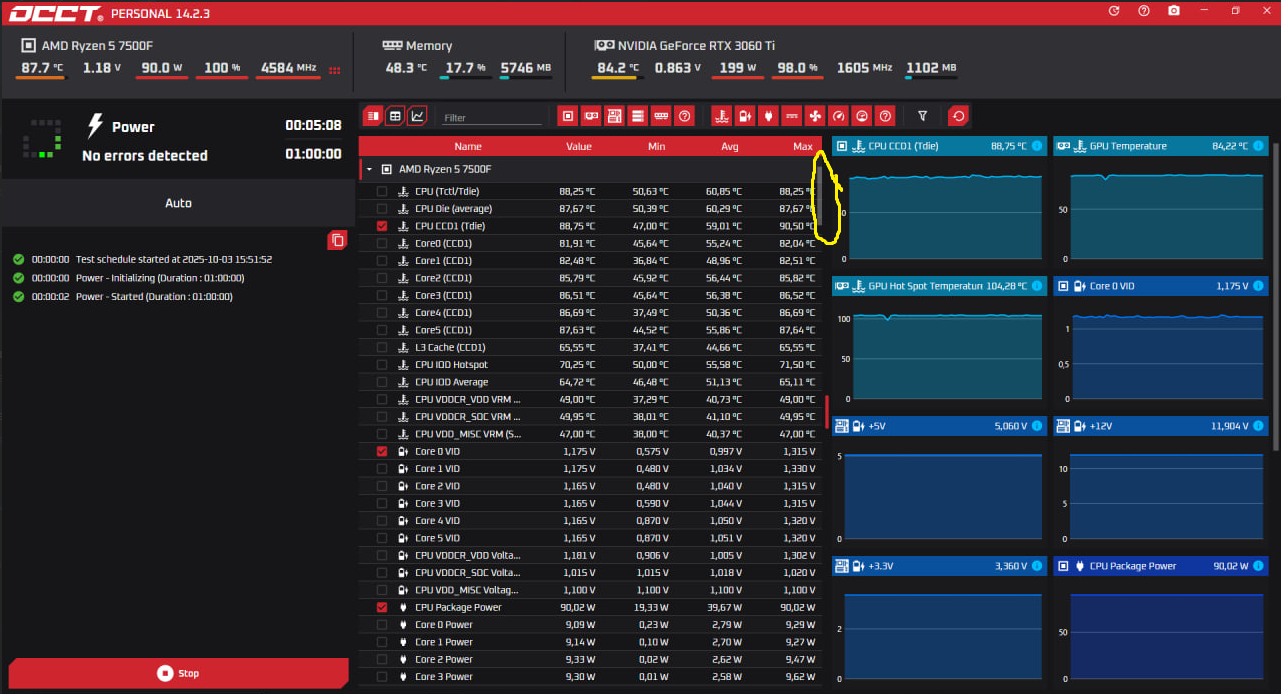This screenshot has width=1281, height=694.
Task: Reset min/max values with the refresh icon
Action: tap(958, 116)
